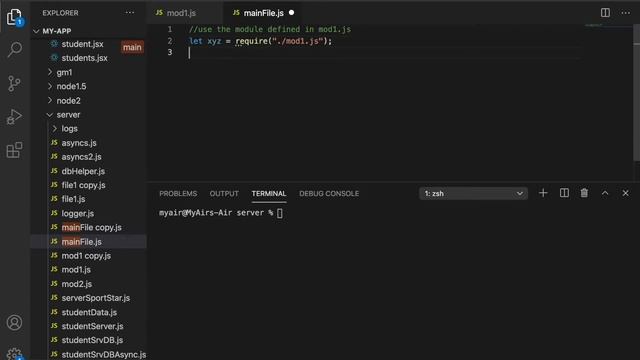The width and height of the screenshot is (640, 360).
Task: Click the EXPLORER panel title
Action: (x=60, y=13)
